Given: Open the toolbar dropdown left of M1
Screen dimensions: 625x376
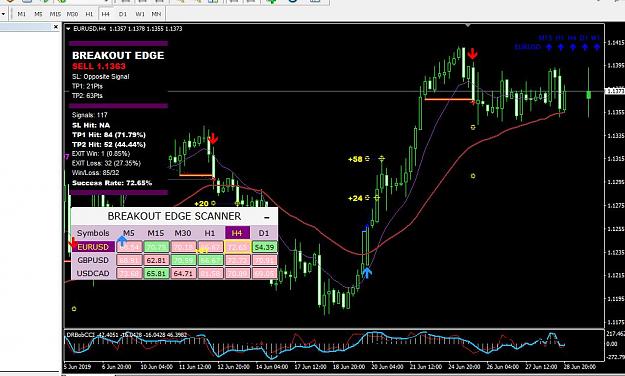Looking at the screenshot, I should 4,14.
